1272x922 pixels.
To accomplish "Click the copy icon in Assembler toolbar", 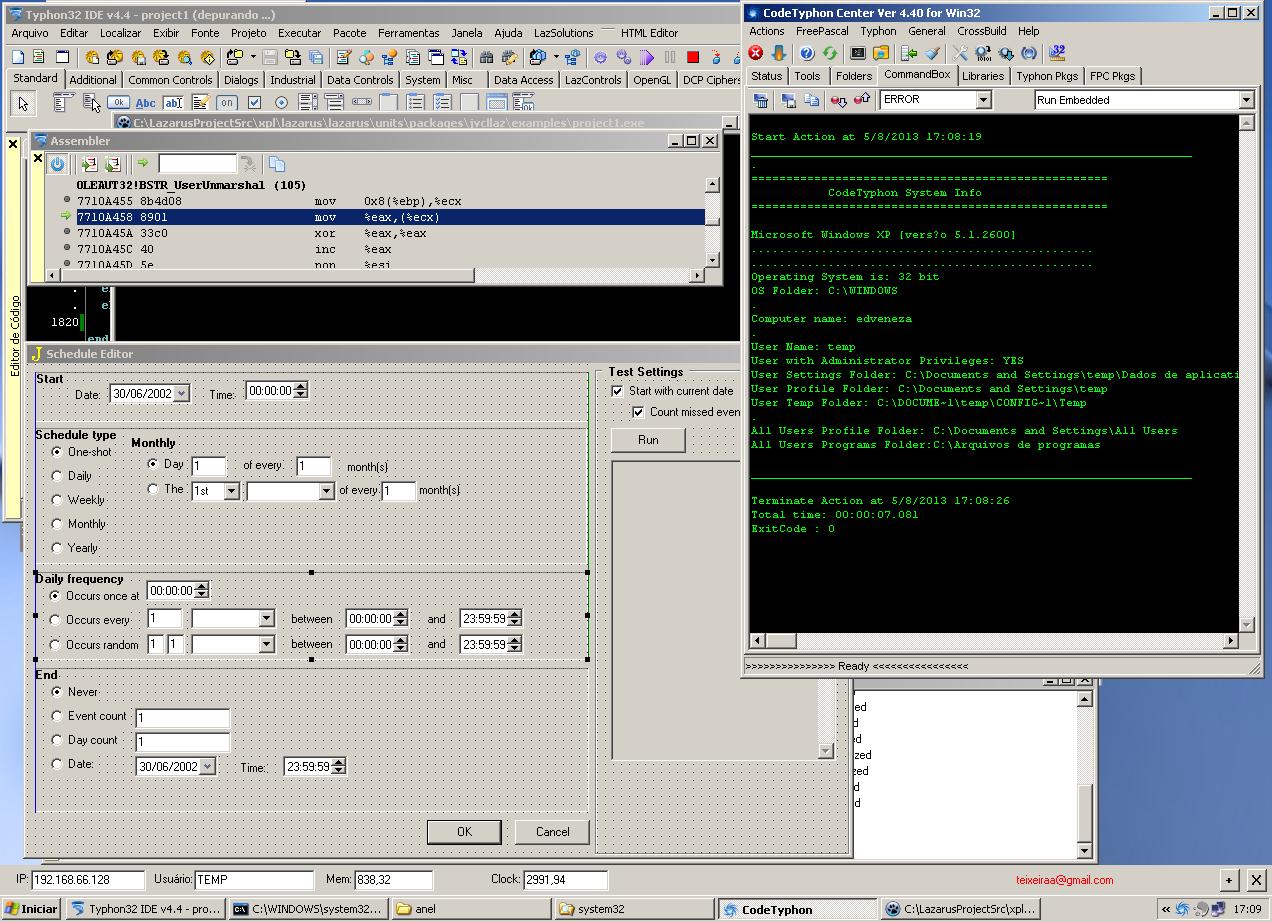I will pyautogui.click(x=277, y=164).
